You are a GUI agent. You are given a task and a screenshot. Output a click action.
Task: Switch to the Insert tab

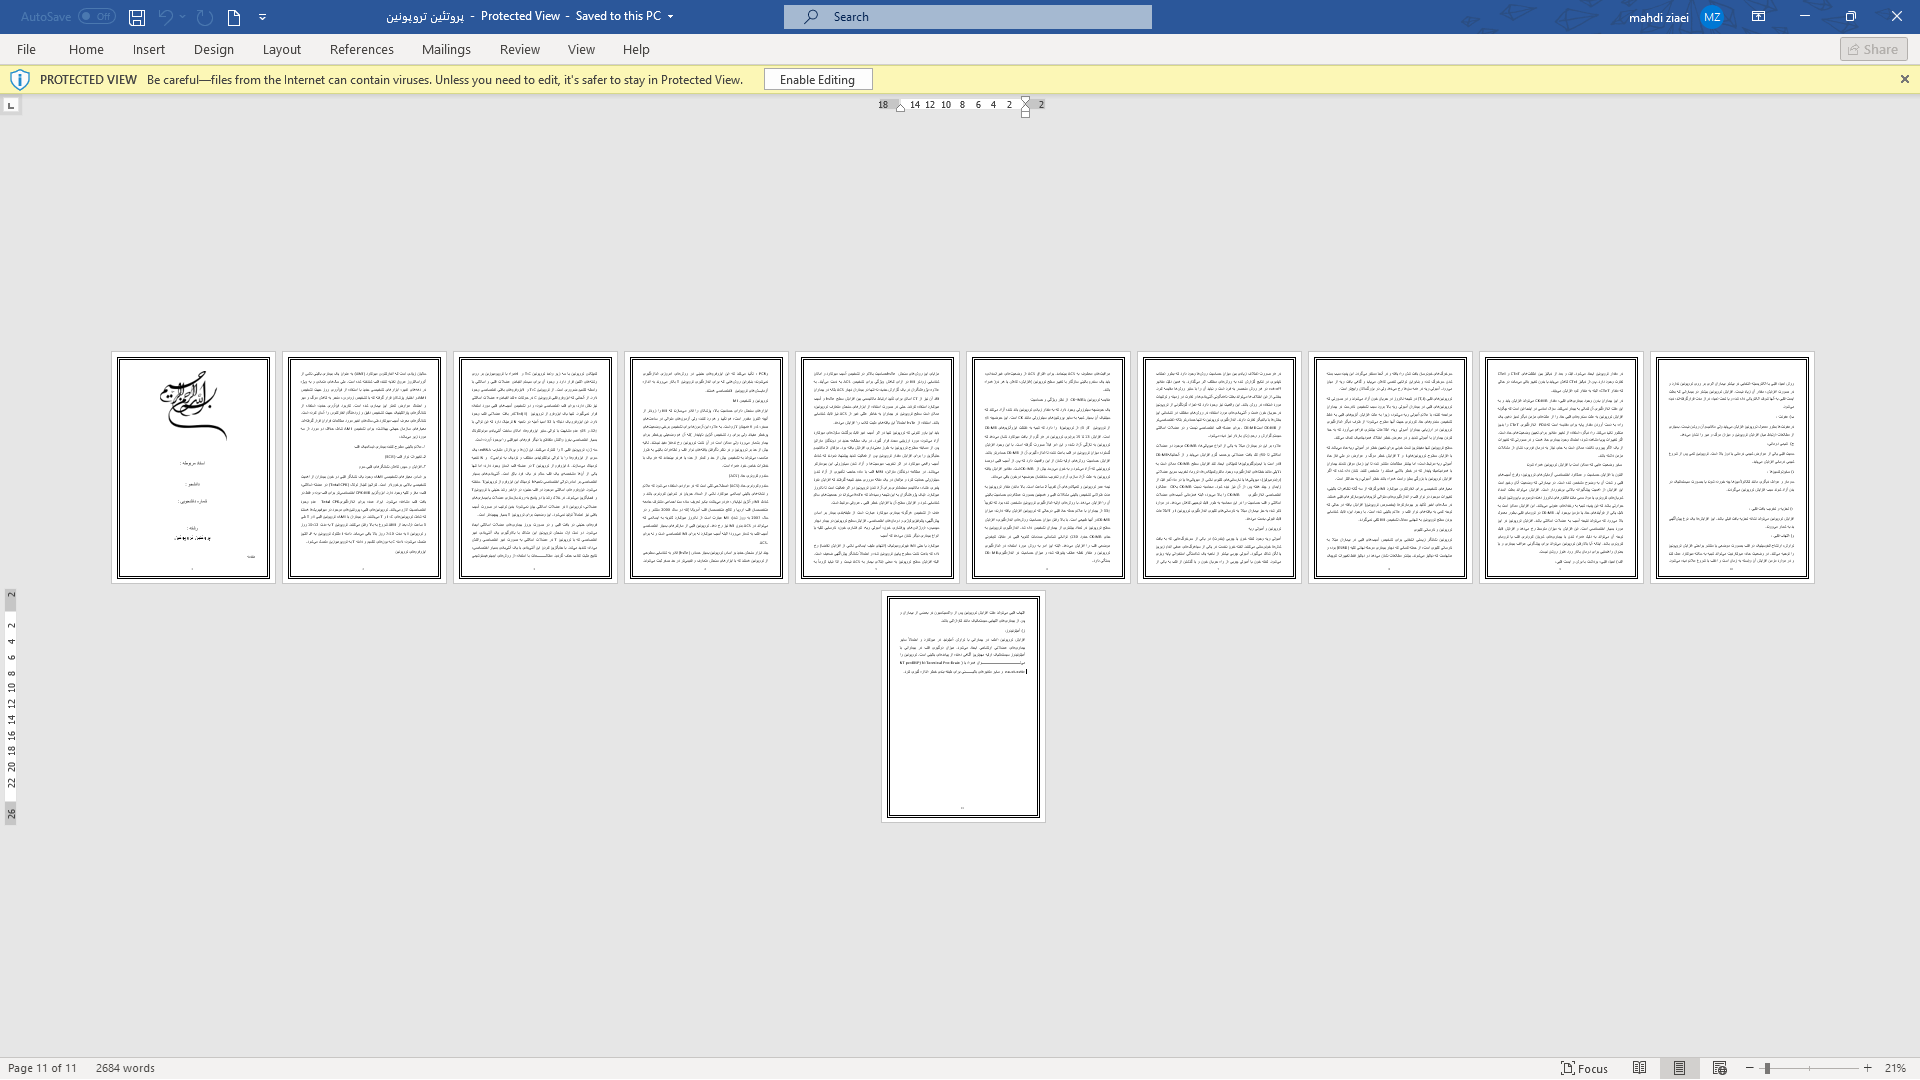[x=149, y=49]
